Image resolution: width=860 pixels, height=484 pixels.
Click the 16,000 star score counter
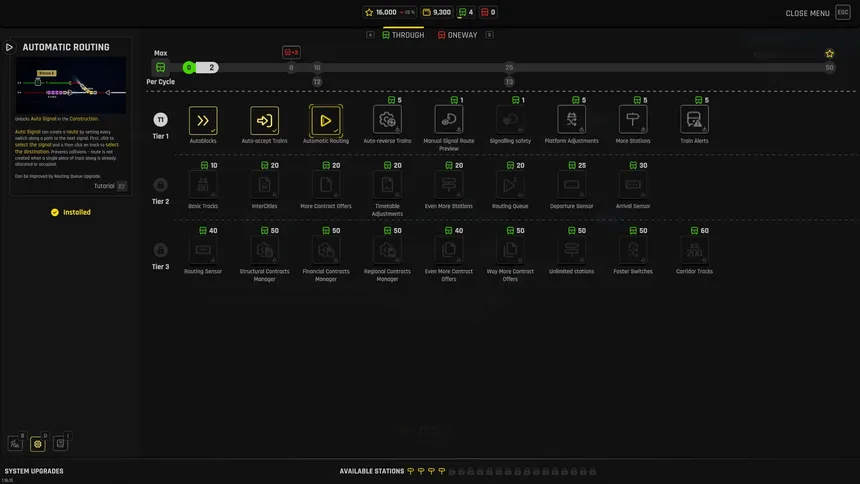[389, 12]
